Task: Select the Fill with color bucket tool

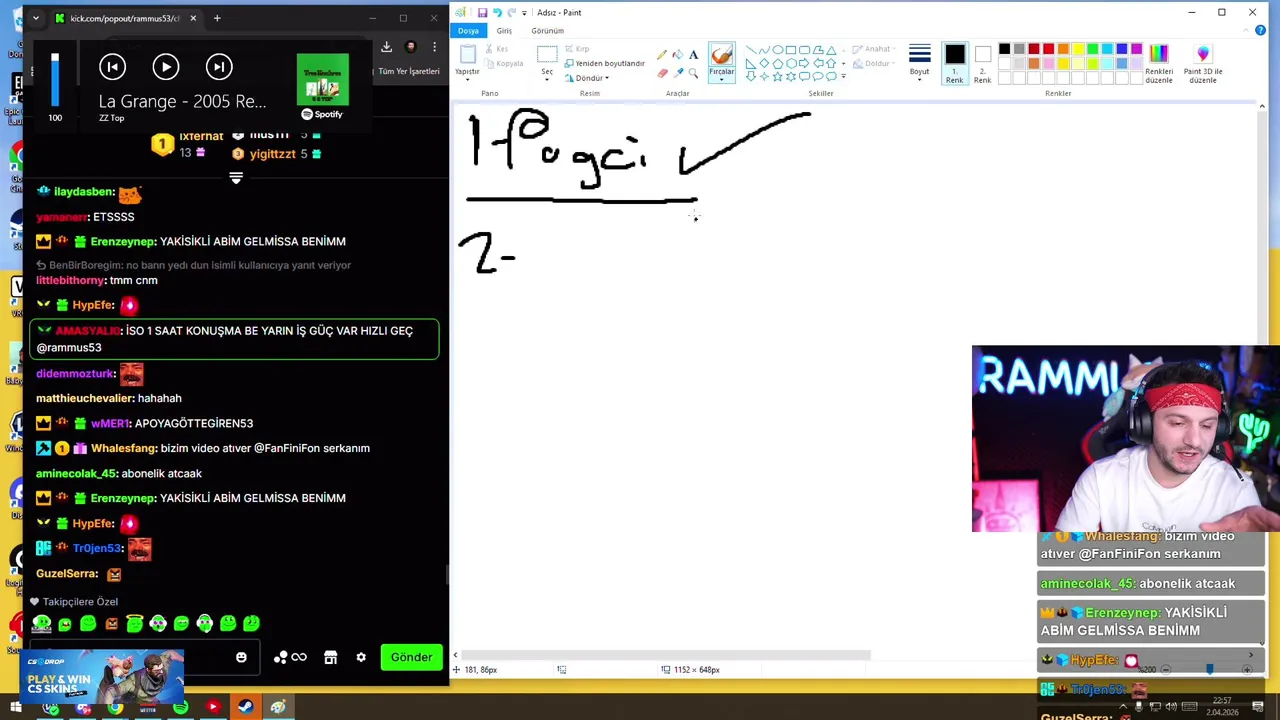Action: (x=678, y=55)
